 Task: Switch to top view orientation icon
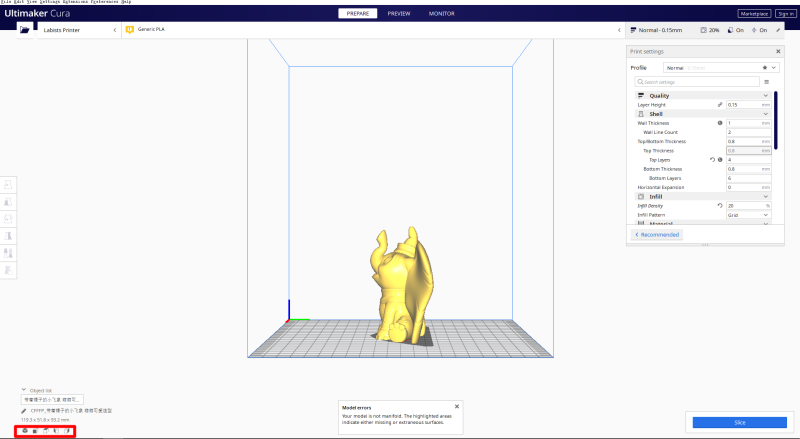(46, 431)
